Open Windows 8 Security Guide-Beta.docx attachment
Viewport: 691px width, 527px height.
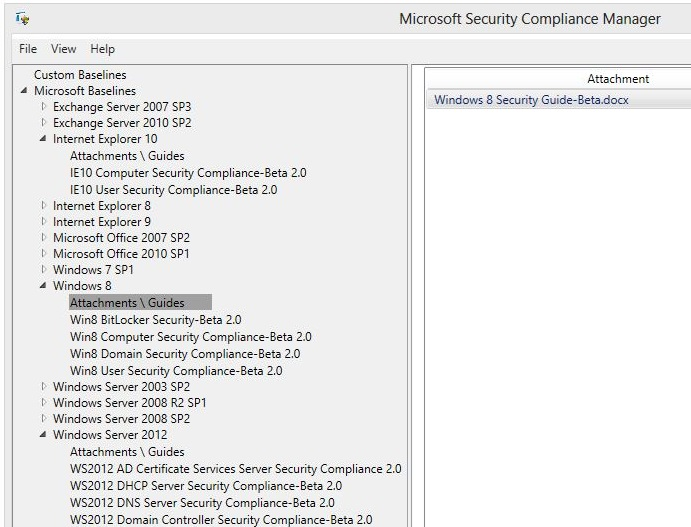(531, 100)
